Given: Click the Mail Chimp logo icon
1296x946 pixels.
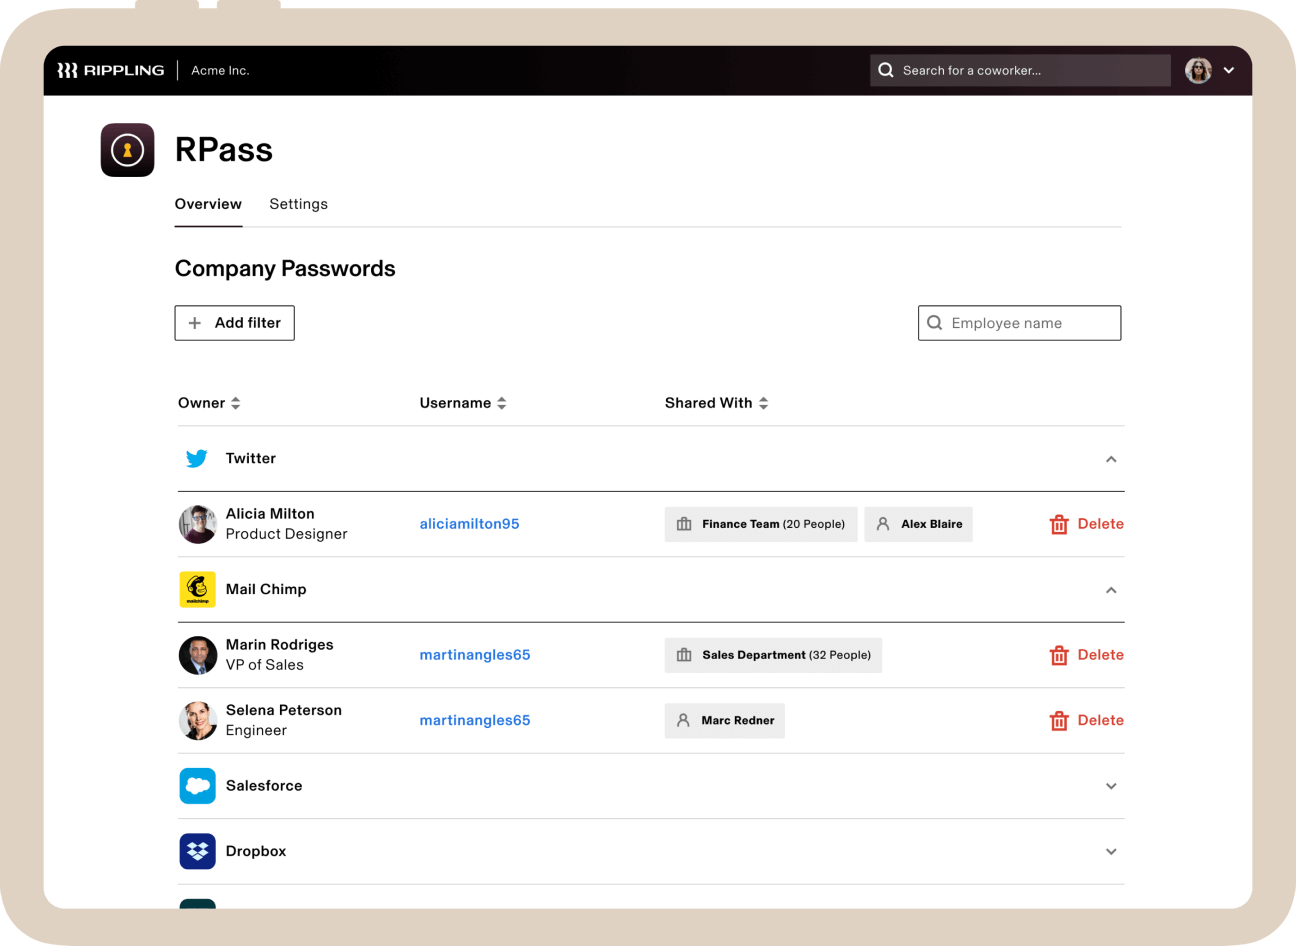Looking at the screenshot, I should pyautogui.click(x=198, y=589).
